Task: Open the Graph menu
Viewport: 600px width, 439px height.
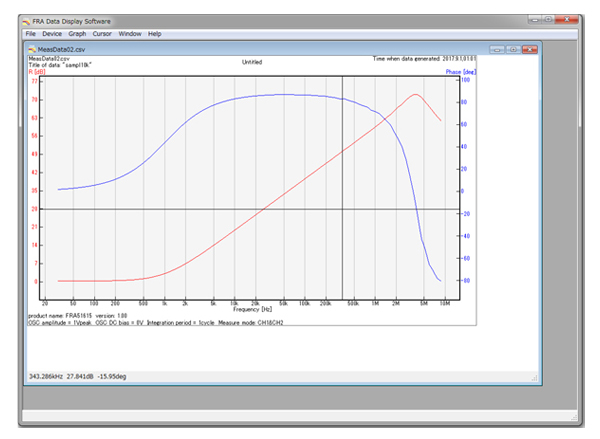Action: 78,34
